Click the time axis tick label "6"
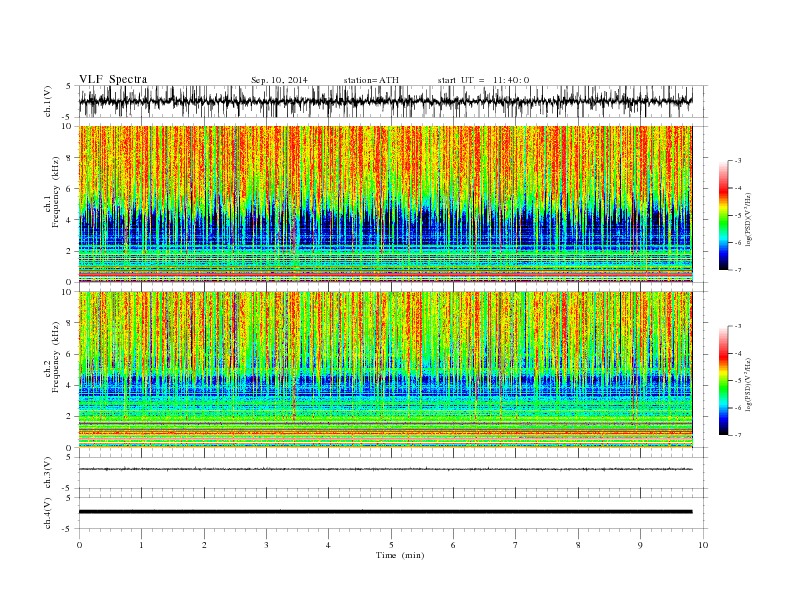This screenshot has width=792, height=612. point(454,545)
